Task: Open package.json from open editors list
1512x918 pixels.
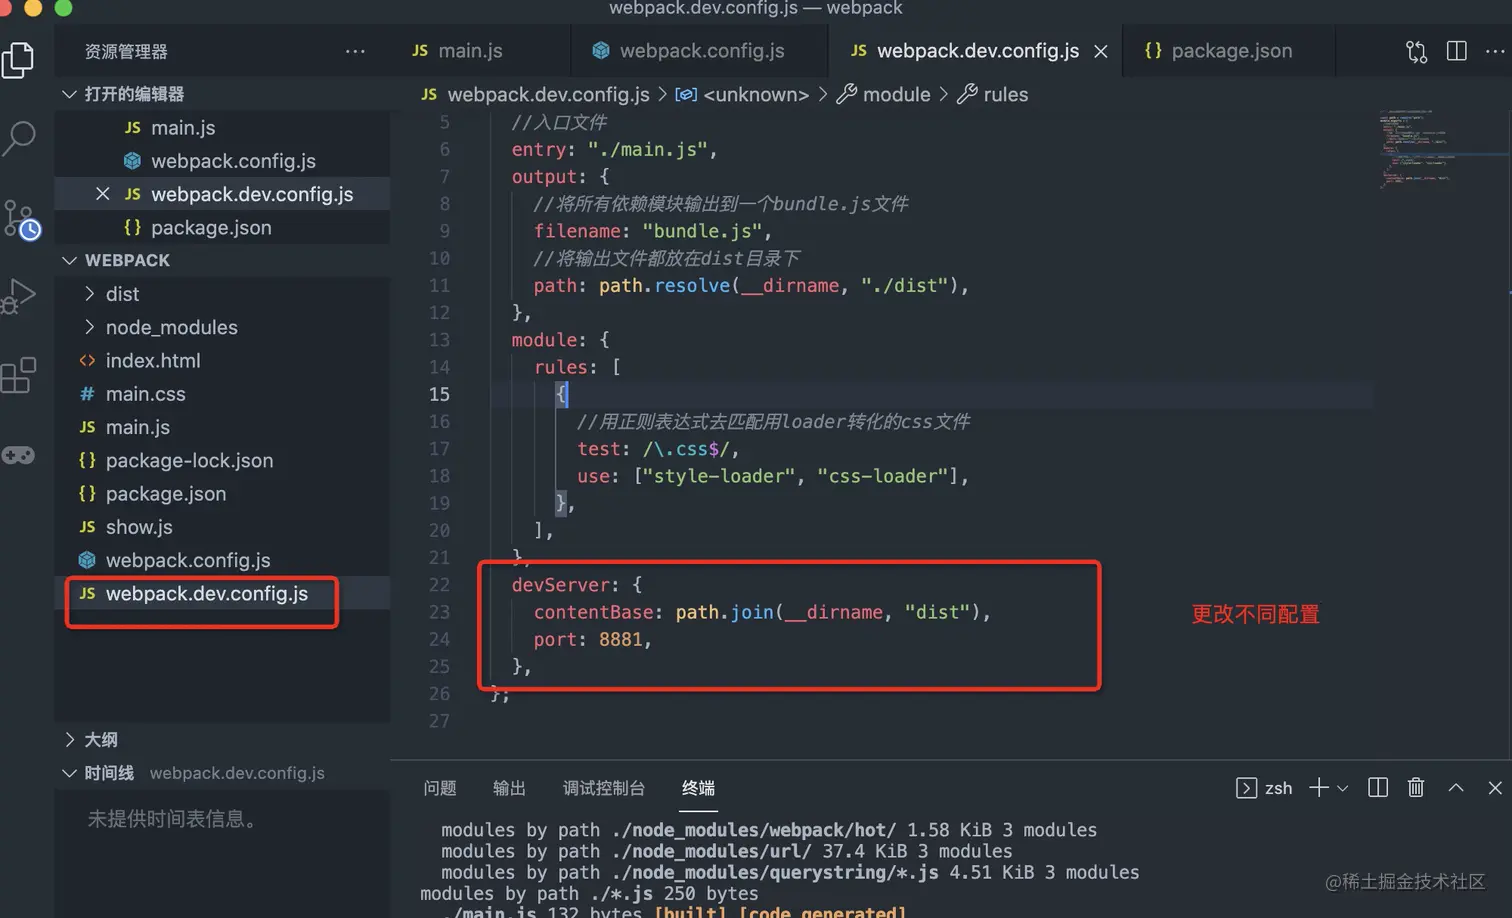Action: tap(222, 228)
